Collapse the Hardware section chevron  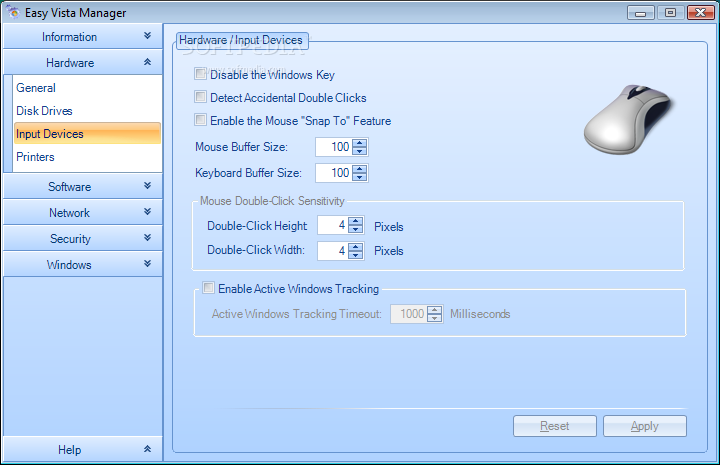(147, 62)
